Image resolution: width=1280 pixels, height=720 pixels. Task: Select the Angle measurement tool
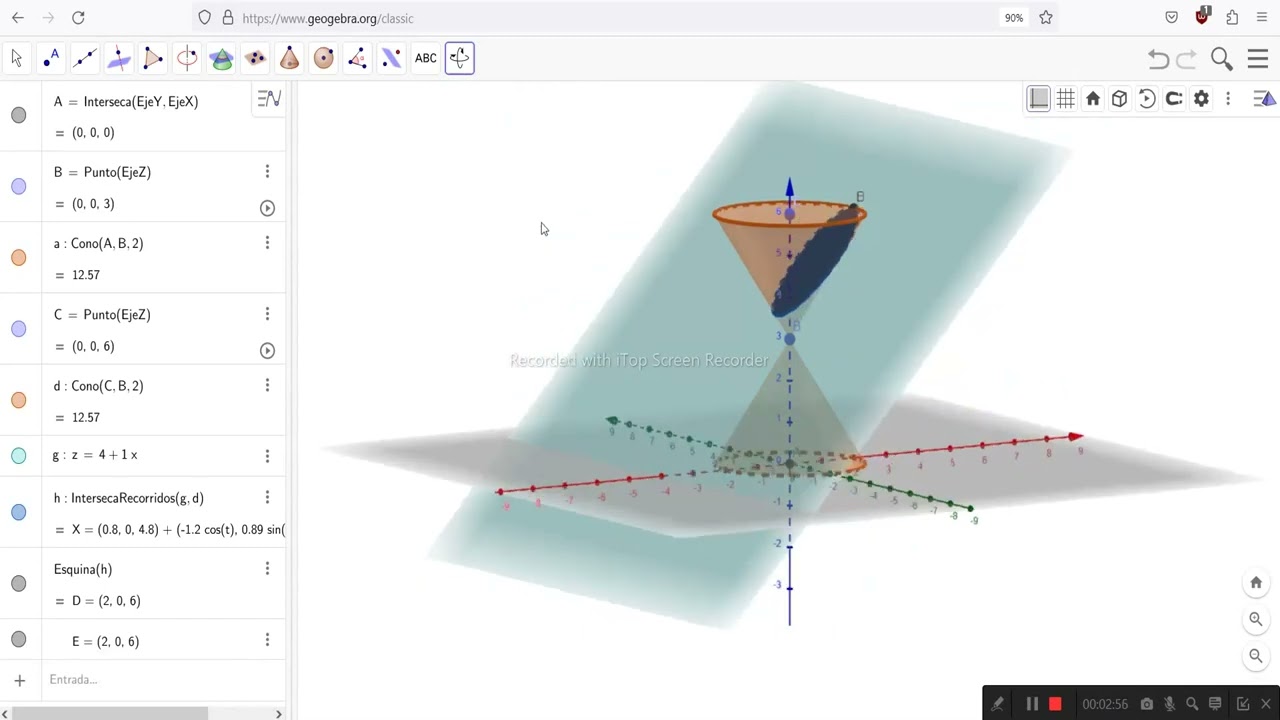point(357,58)
